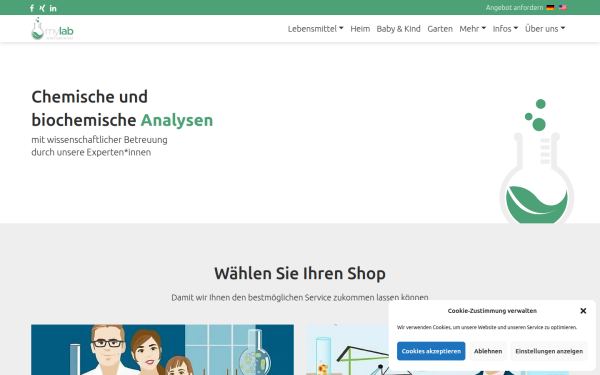The width and height of the screenshot is (600, 375).
Task: Go to the Heim menu item
Action: click(x=360, y=29)
